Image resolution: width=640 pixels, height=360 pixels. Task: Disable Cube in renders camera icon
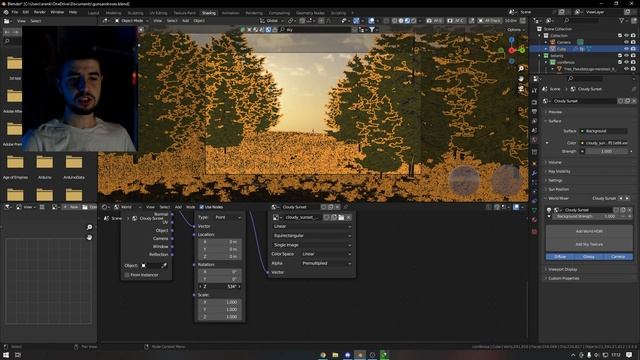[633, 49]
